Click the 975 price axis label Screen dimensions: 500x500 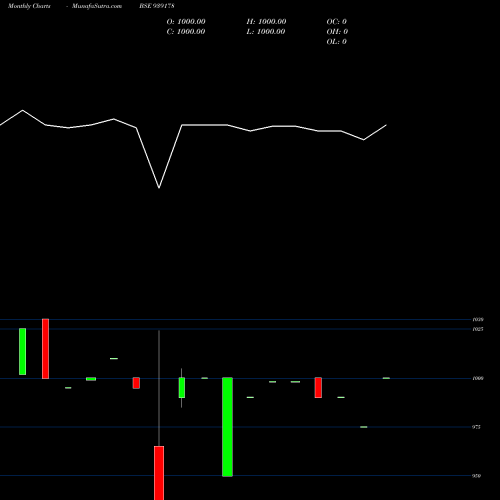(477, 427)
